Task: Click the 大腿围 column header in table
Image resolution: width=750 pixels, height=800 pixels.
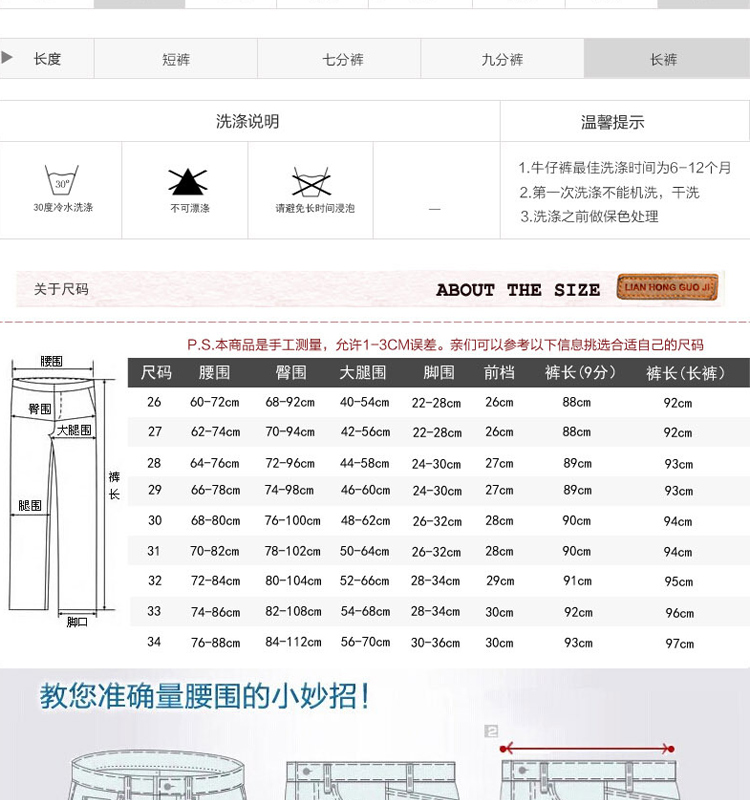Action: (x=363, y=372)
